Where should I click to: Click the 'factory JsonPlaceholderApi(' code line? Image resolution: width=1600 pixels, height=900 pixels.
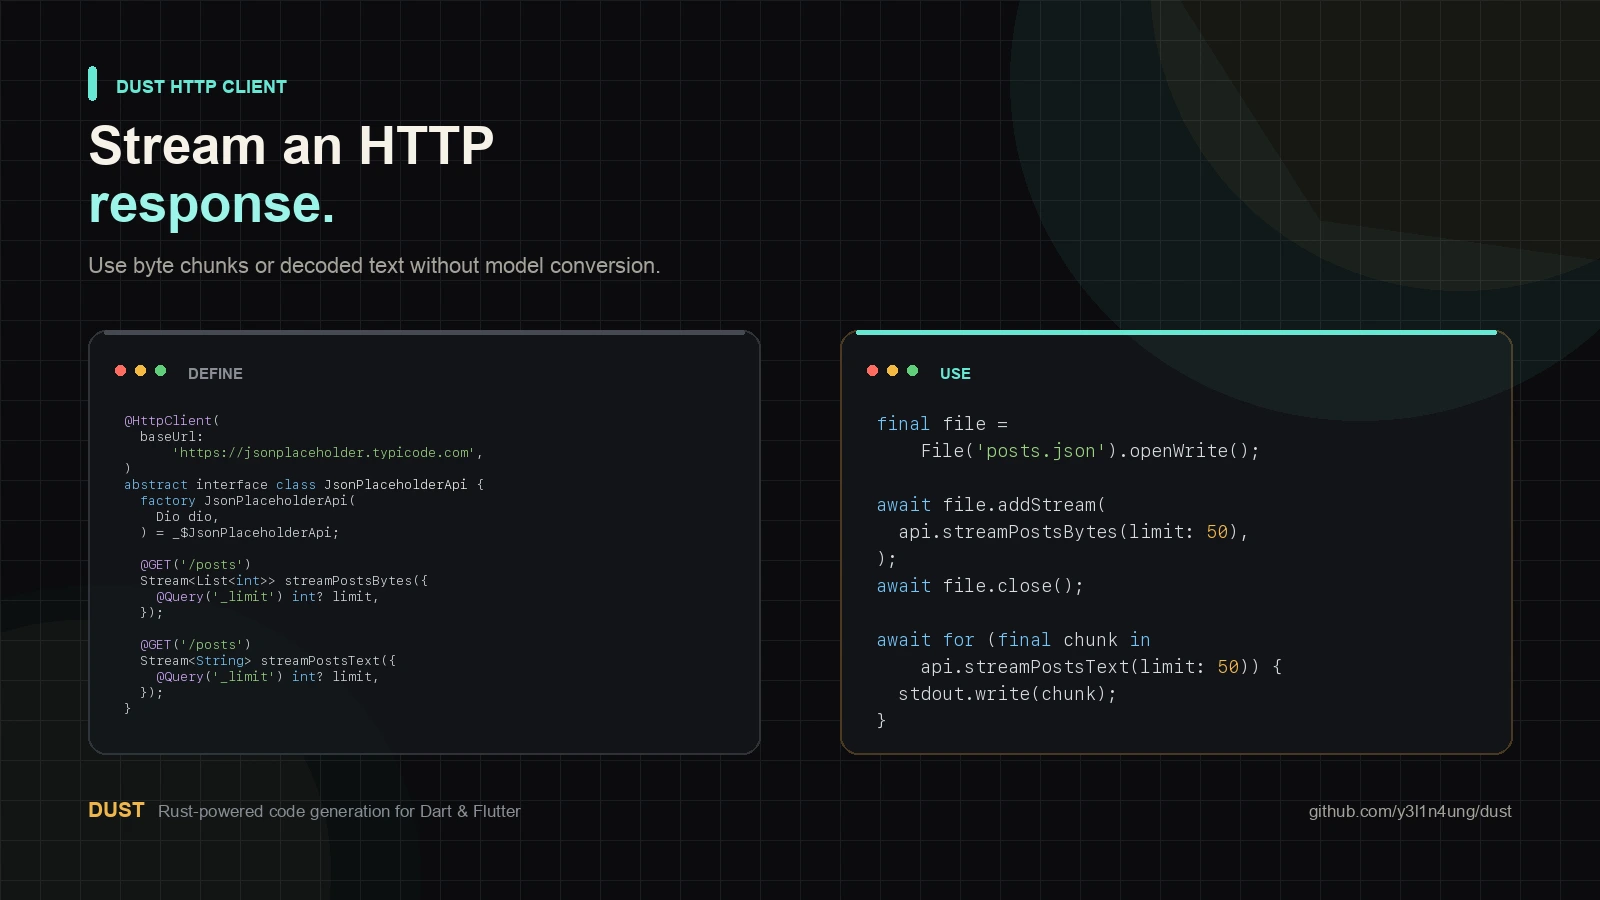click(x=248, y=501)
